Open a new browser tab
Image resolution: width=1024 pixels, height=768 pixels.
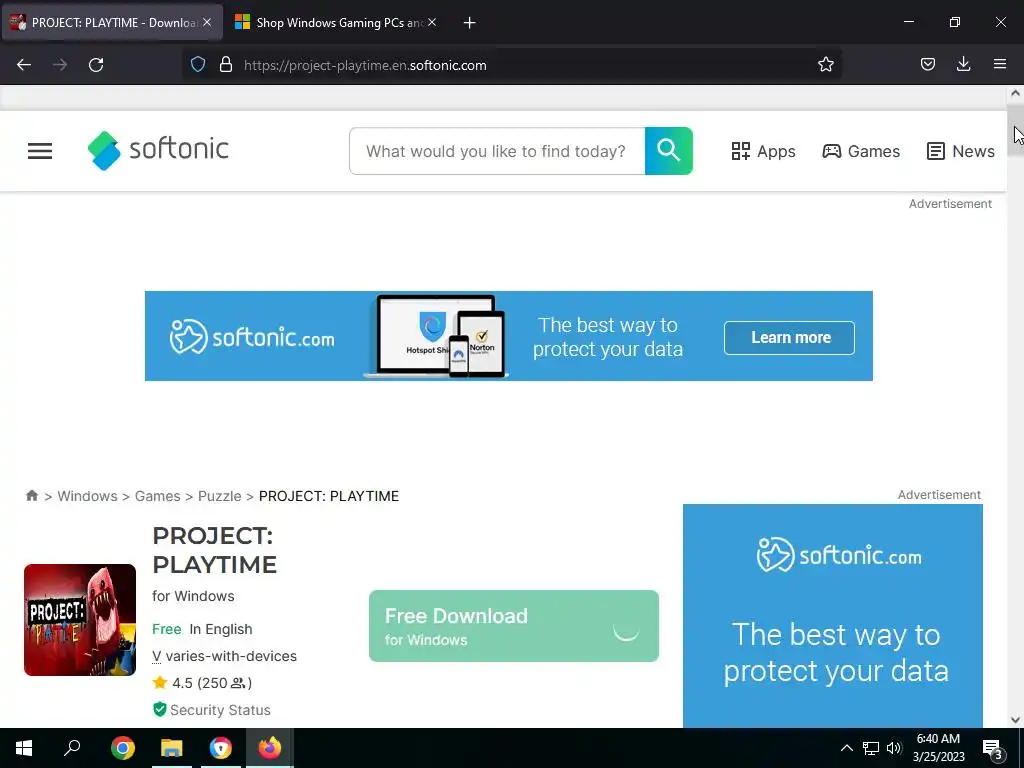click(469, 23)
